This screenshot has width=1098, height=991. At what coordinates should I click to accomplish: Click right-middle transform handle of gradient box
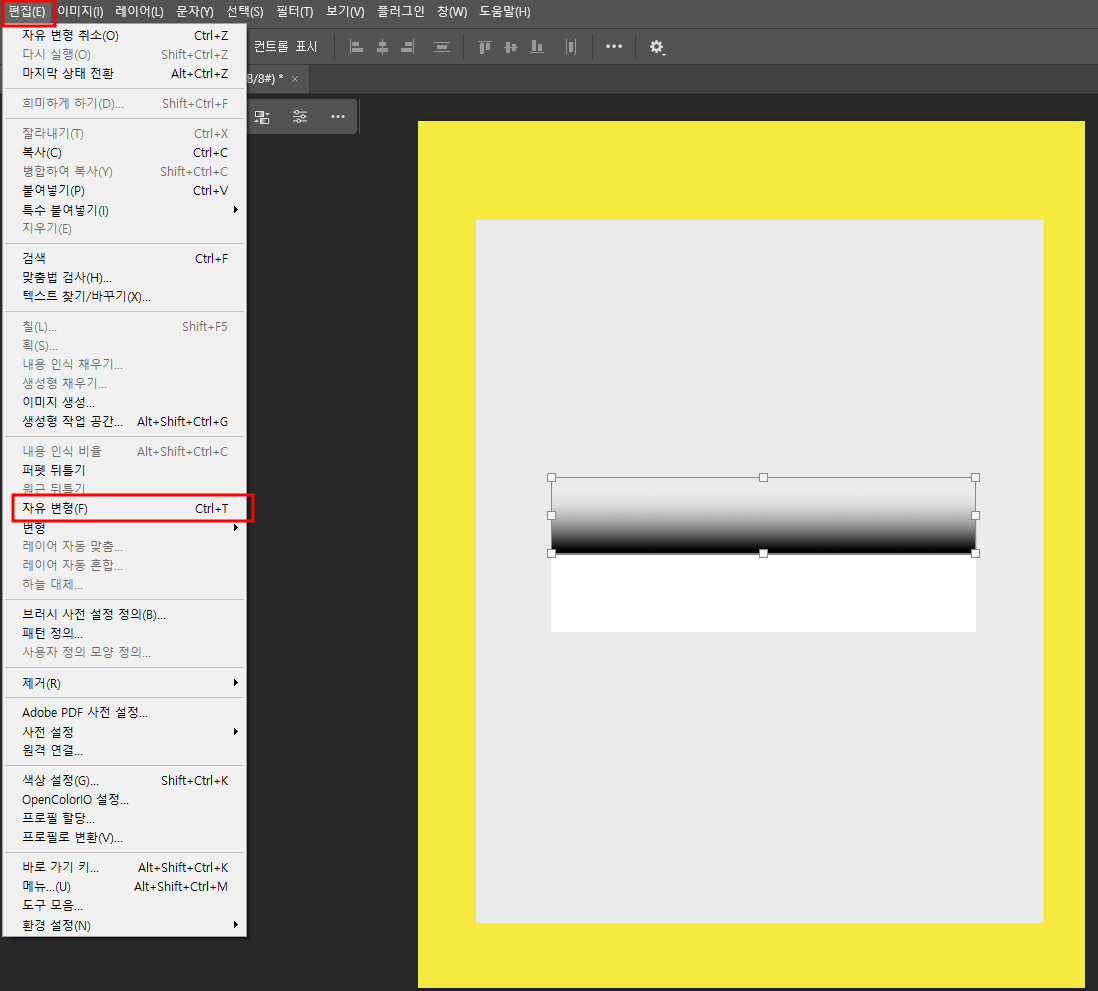[975, 515]
